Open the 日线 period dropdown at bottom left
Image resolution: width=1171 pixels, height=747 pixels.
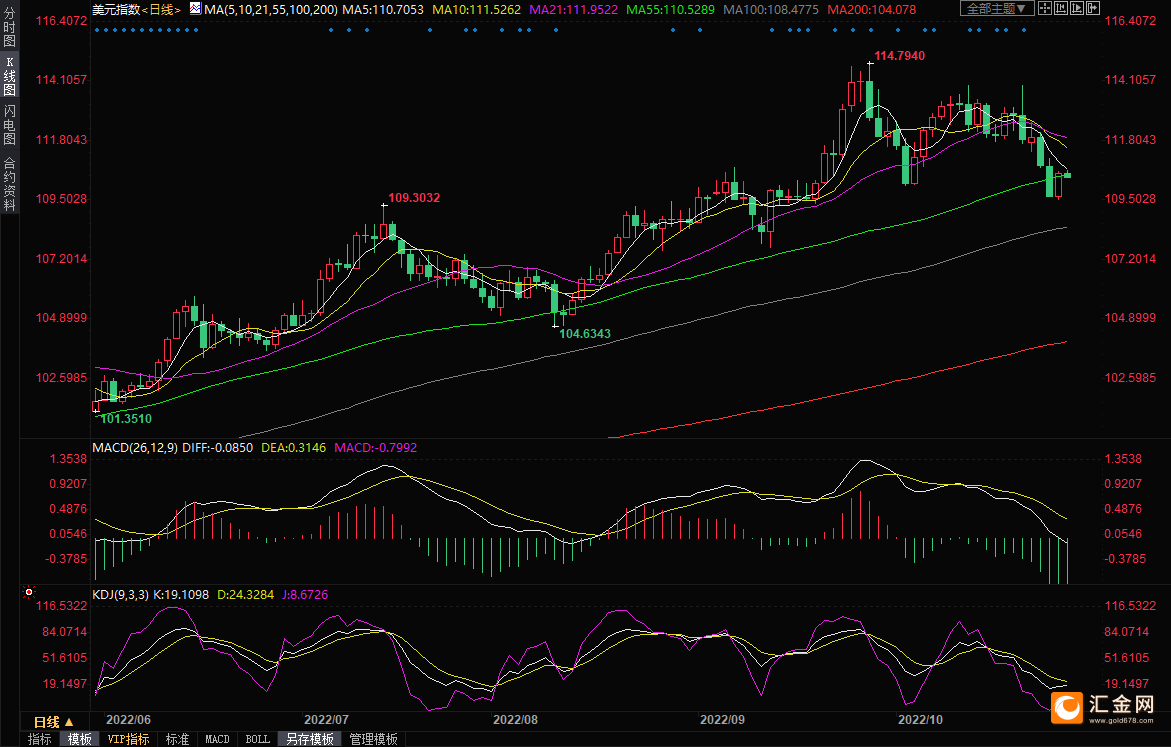click(54, 722)
